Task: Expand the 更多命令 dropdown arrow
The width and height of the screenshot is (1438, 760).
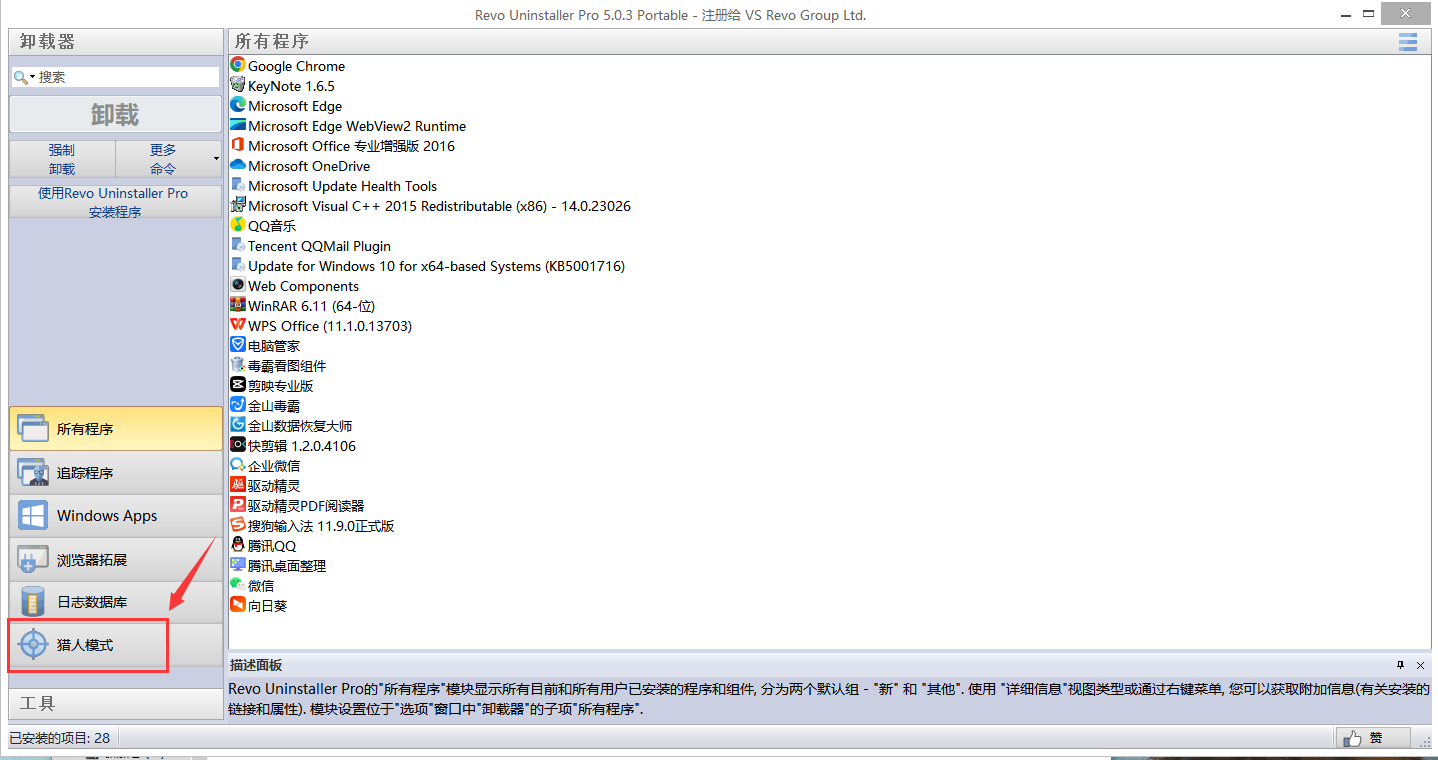Action: click(216, 159)
